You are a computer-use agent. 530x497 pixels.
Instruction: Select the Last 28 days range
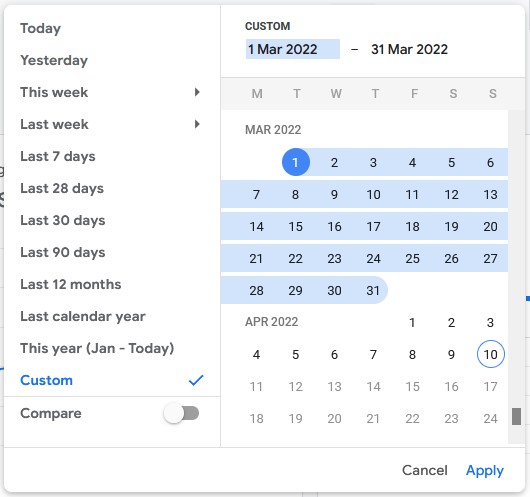coord(62,188)
